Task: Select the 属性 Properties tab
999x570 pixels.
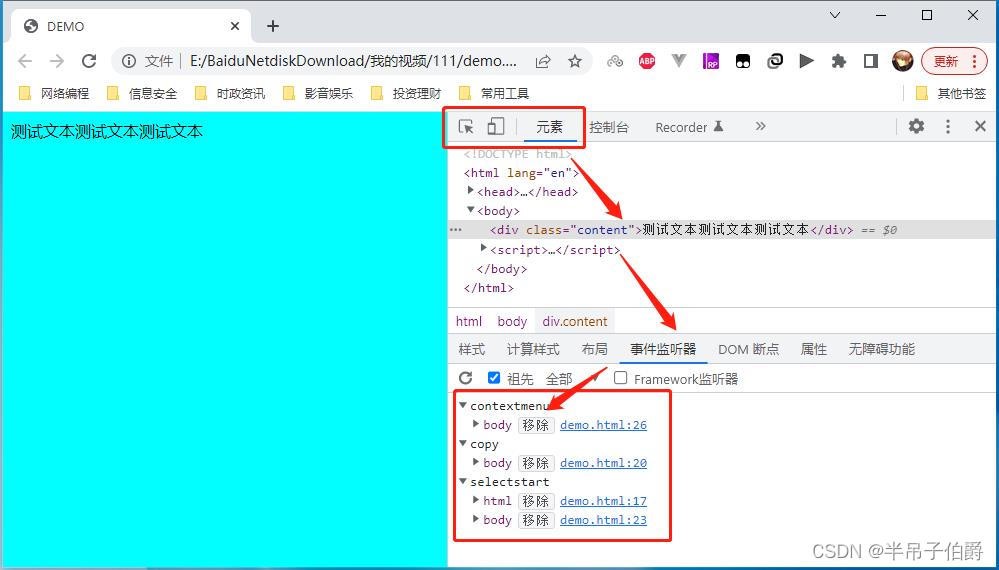Action: [x=814, y=349]
